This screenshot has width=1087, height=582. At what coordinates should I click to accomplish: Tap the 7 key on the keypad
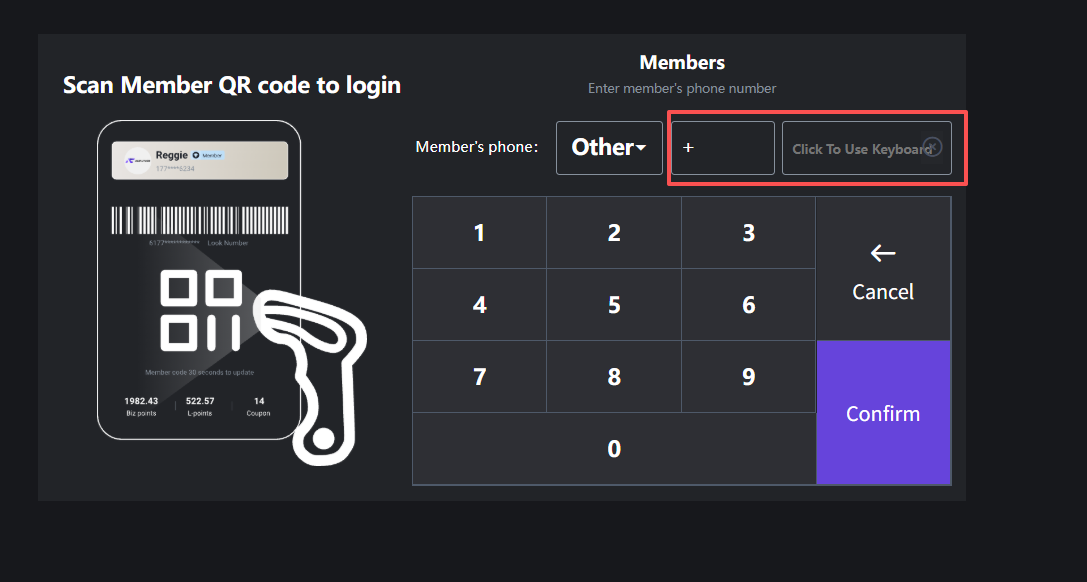(x=480, y=377)
